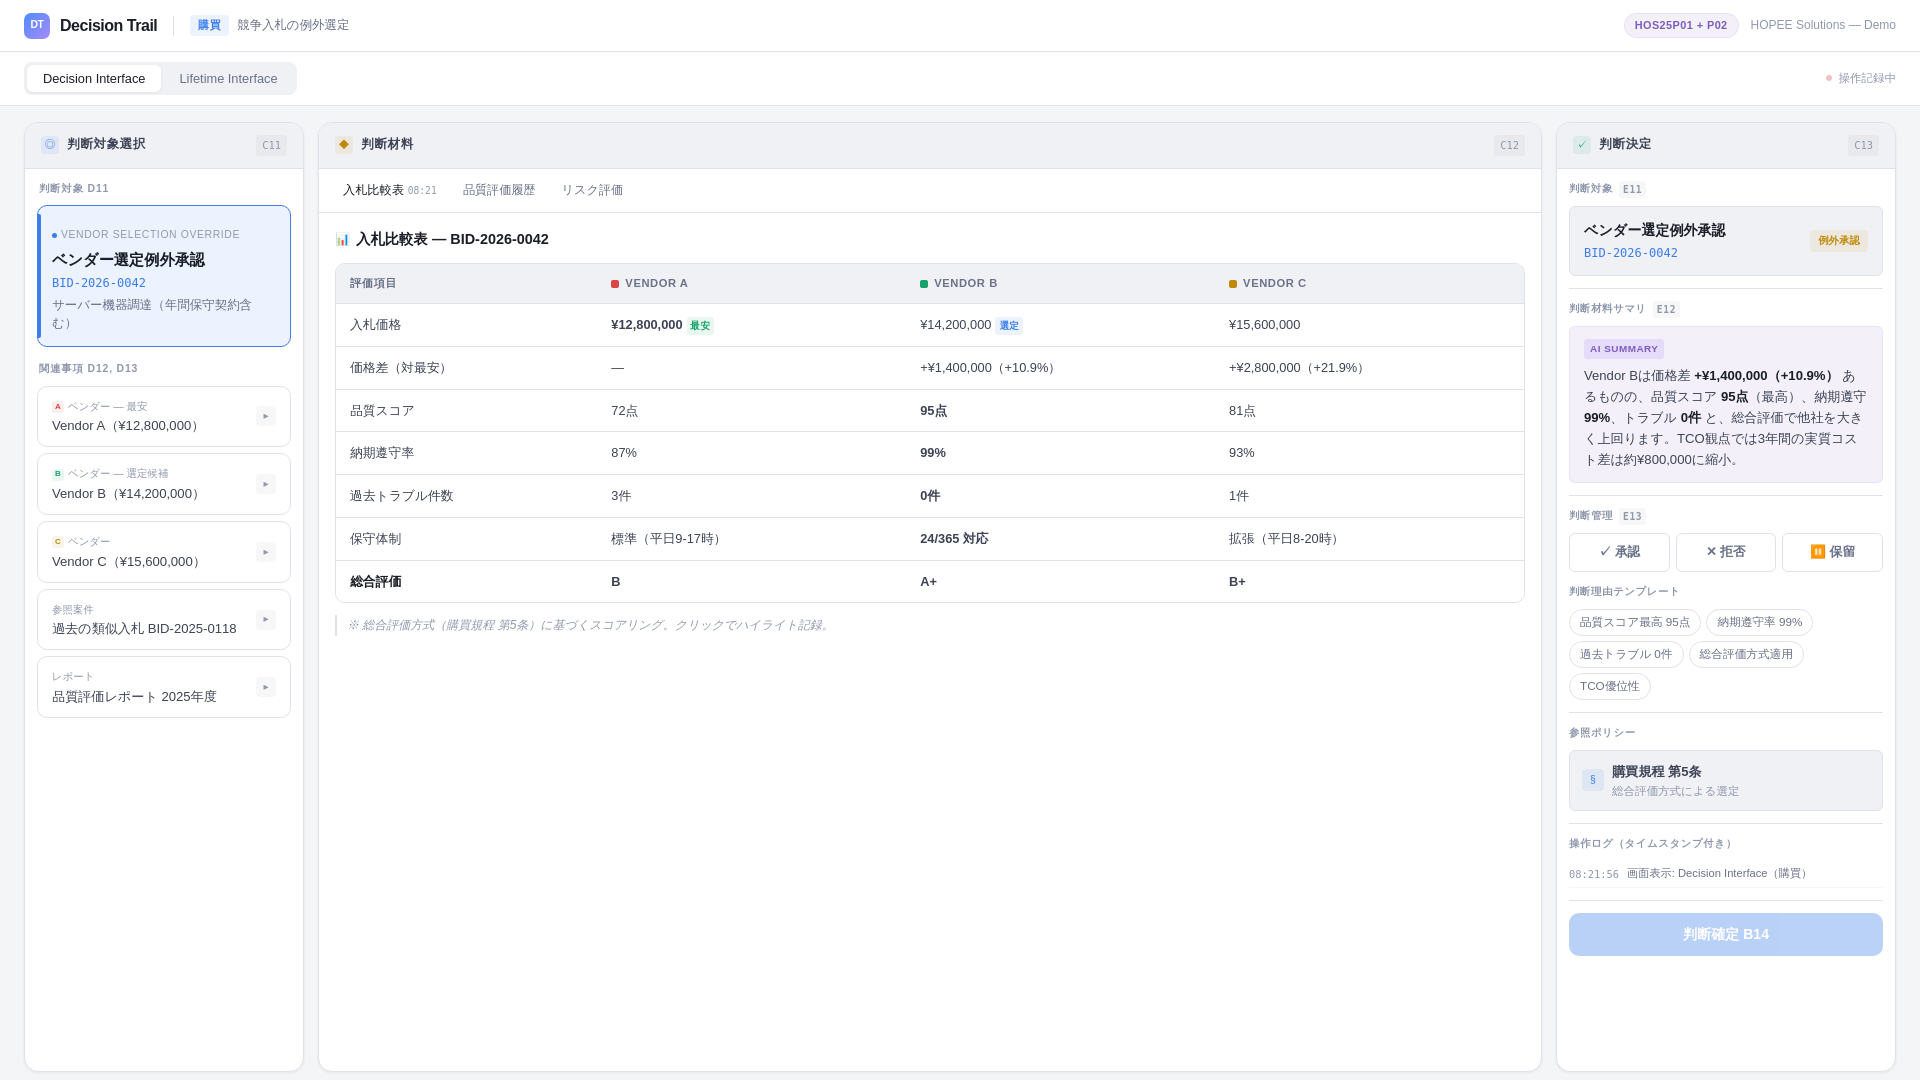Click the Vendor A red color marker in header
1920x1080 pixels.
point(615,284)
